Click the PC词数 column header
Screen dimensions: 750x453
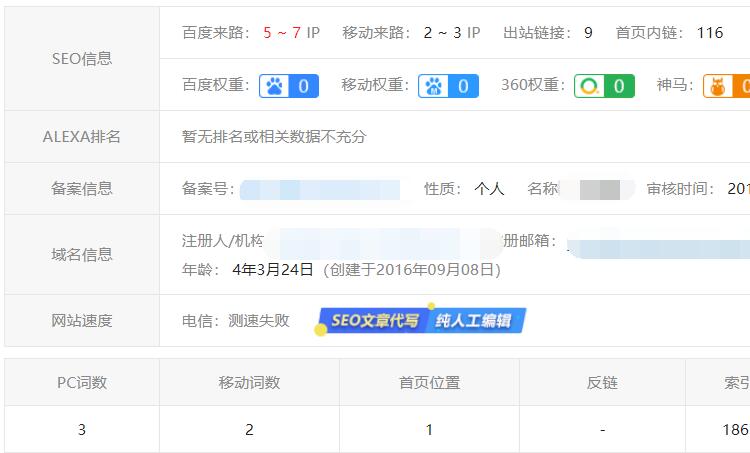82,382
